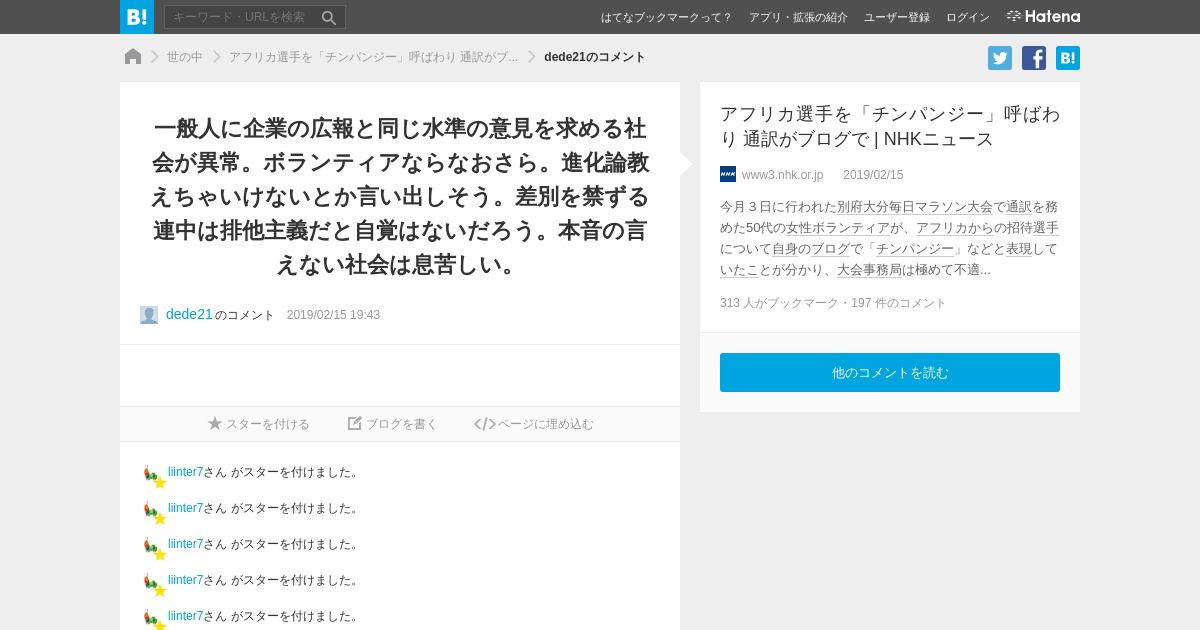This screenshot has width=1200, height=630.
Task: Open first liinter7 star user link
Action: [x=185, y=472]
